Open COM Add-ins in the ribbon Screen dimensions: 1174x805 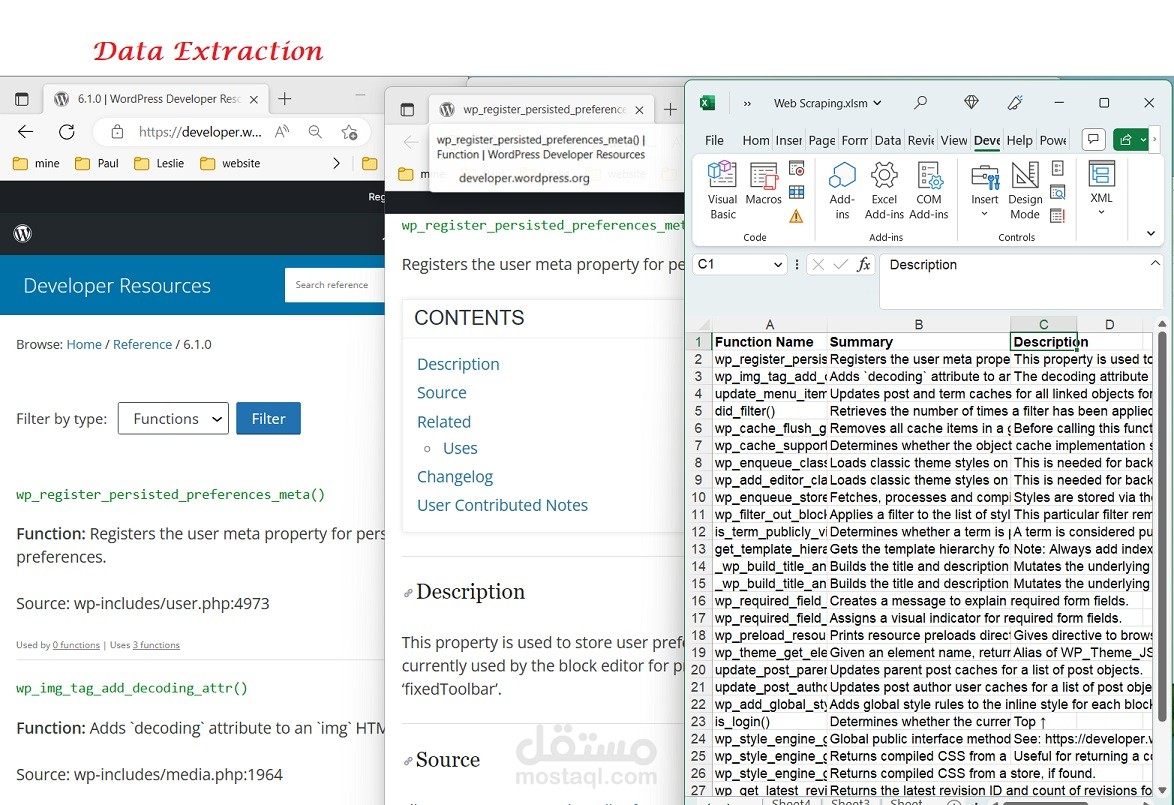[928, 190]
